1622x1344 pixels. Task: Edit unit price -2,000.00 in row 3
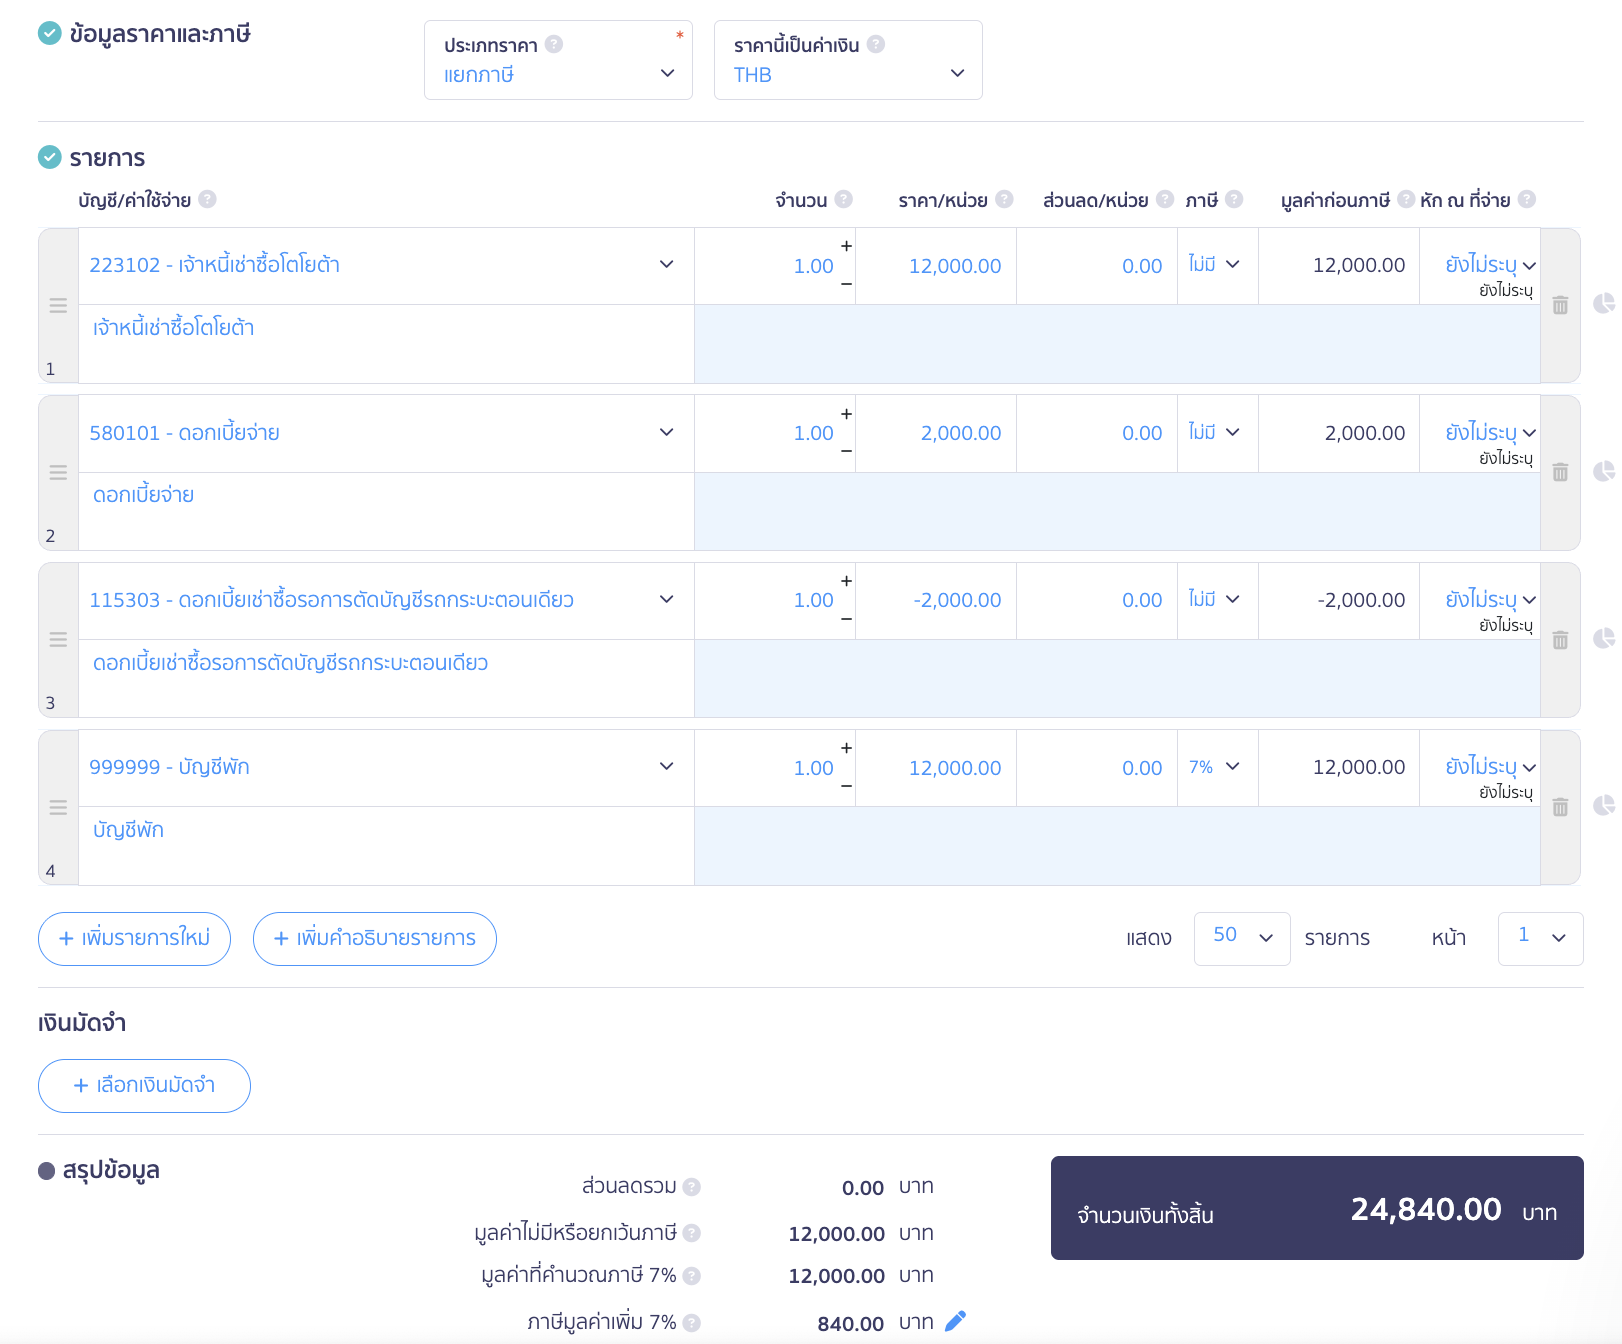[x=936, y=600]
